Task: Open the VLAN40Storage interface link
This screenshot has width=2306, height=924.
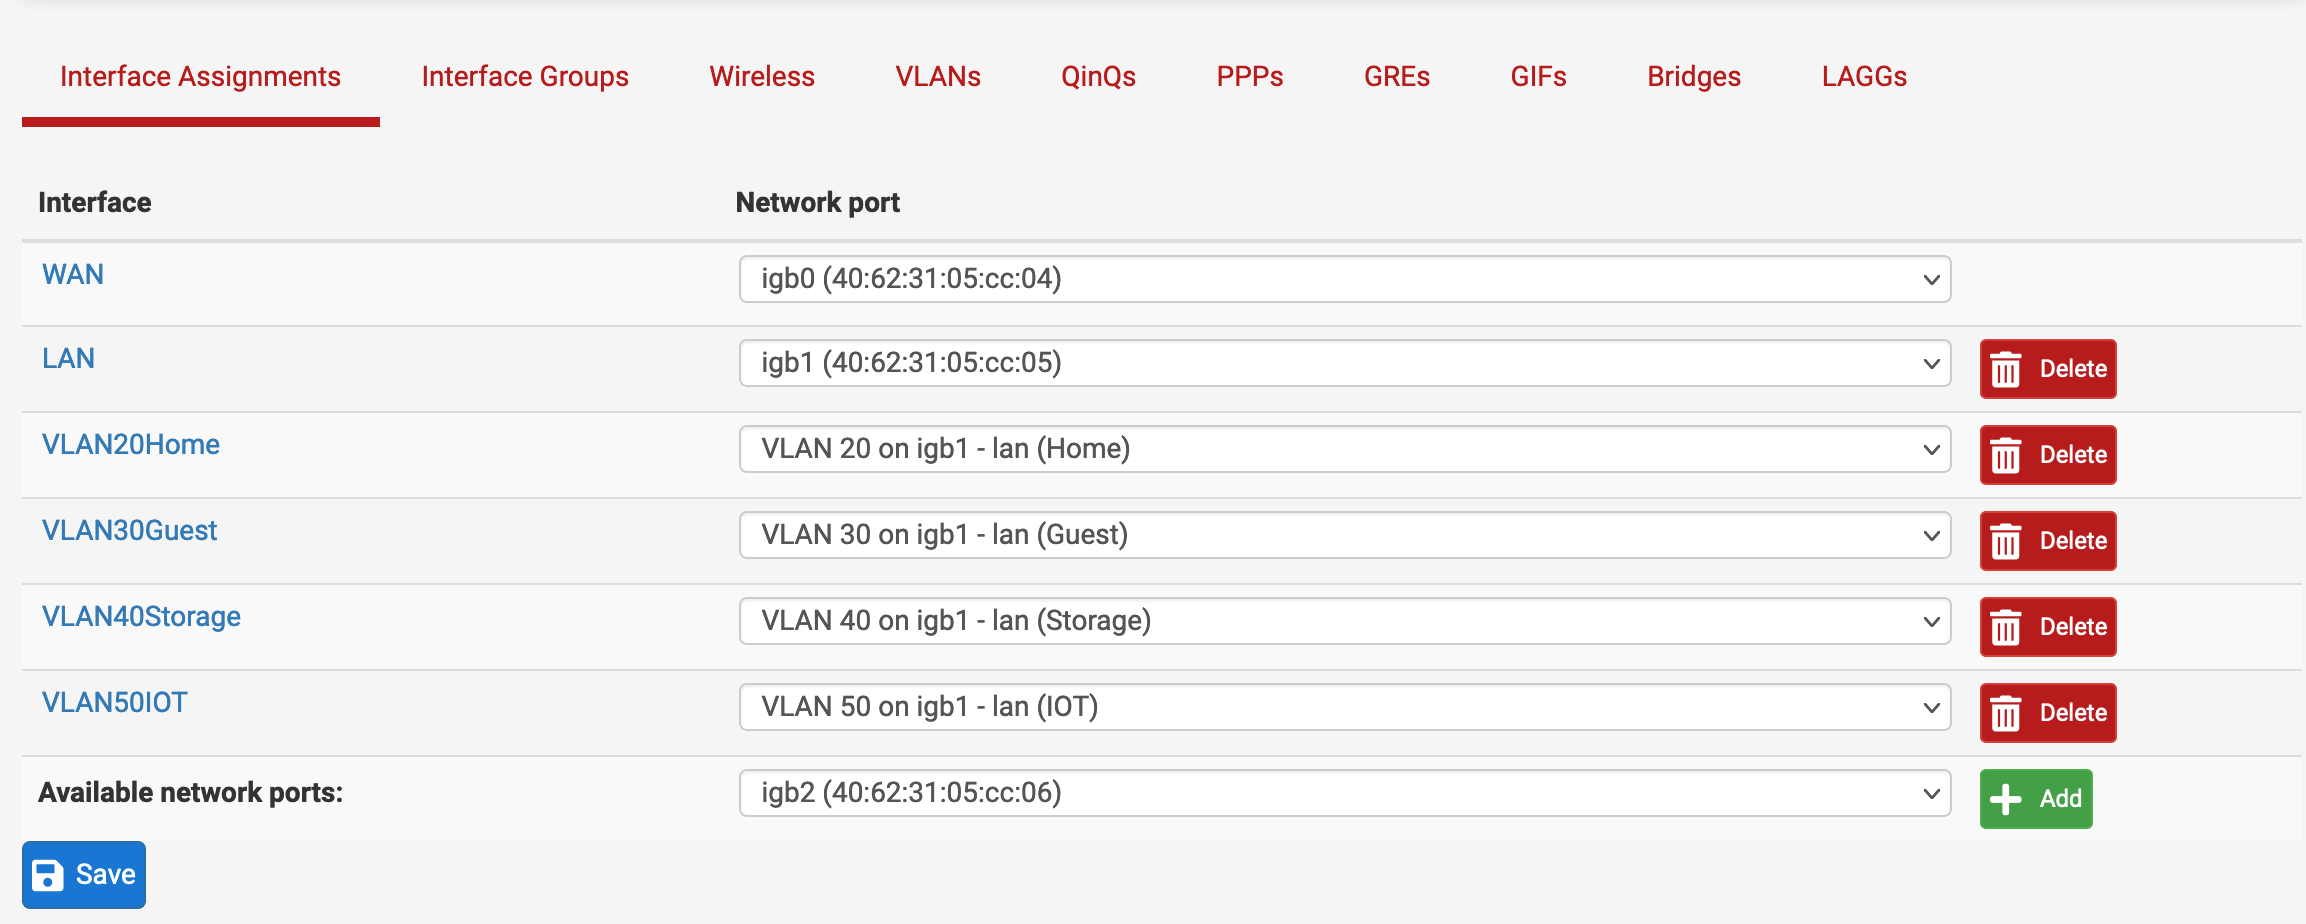Action: (x=141, y=617)
